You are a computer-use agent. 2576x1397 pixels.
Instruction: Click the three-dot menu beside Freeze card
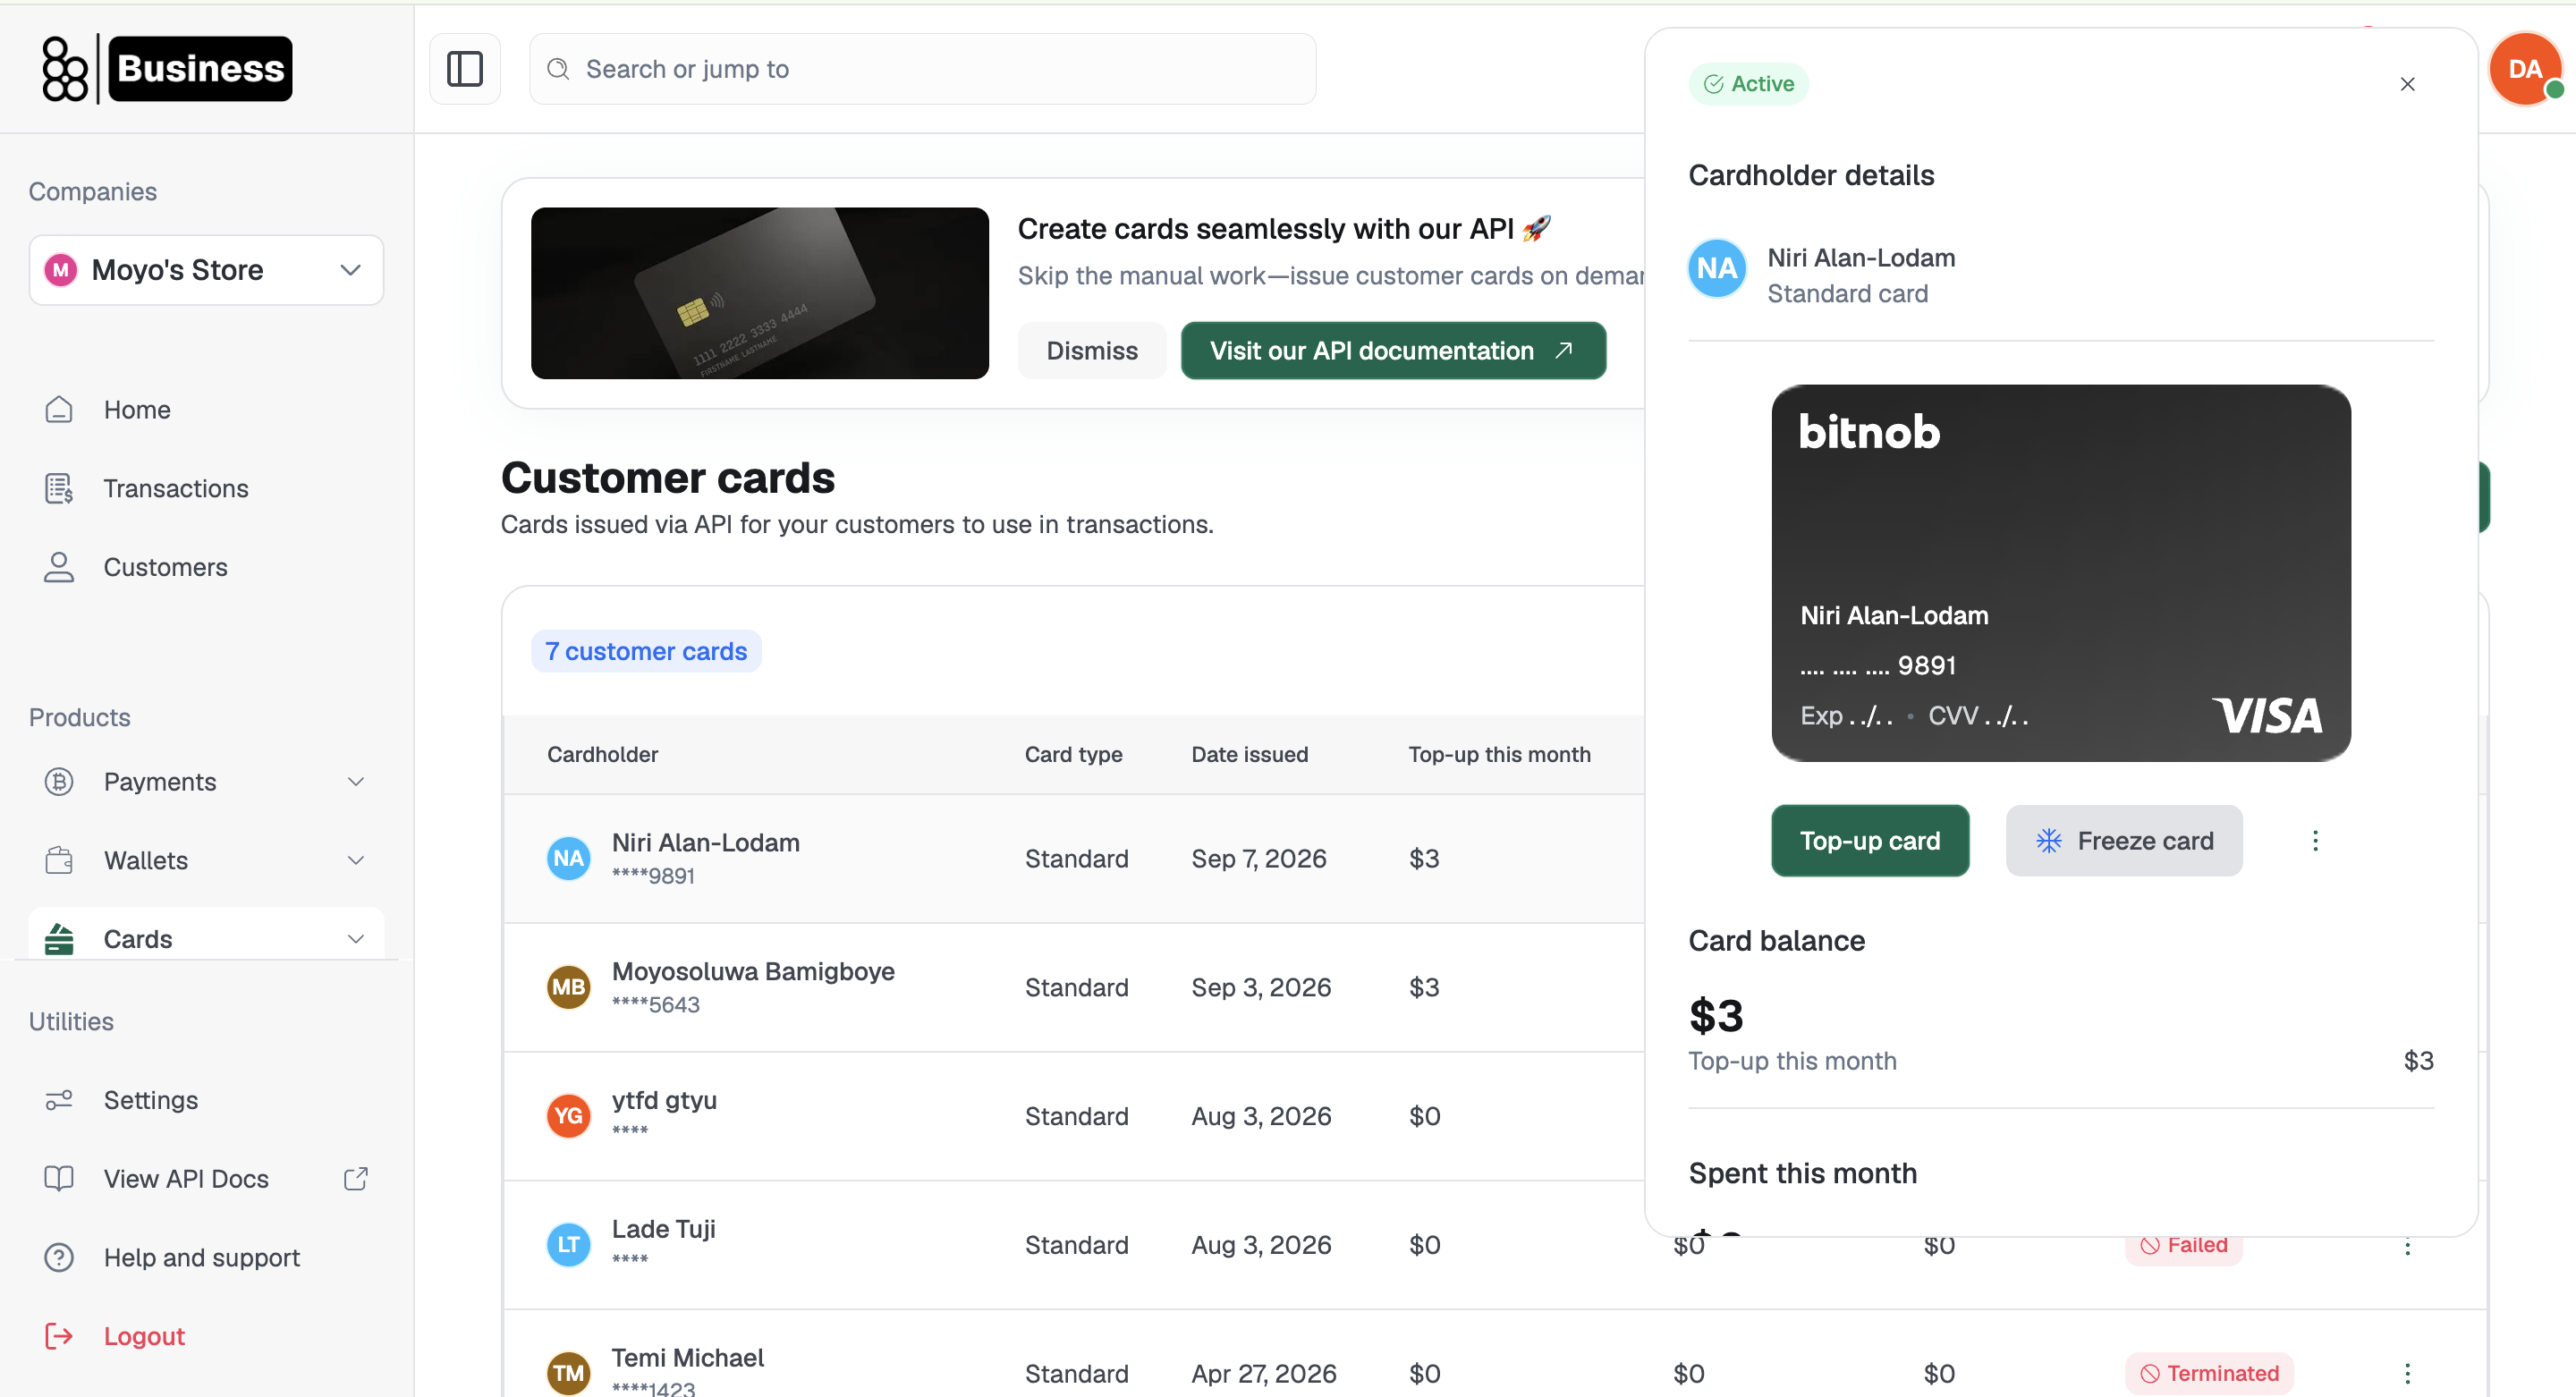2315,841
